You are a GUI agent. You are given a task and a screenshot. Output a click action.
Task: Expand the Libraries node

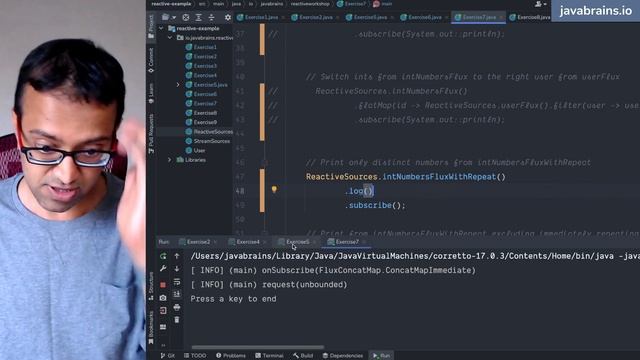click(170, 160)
